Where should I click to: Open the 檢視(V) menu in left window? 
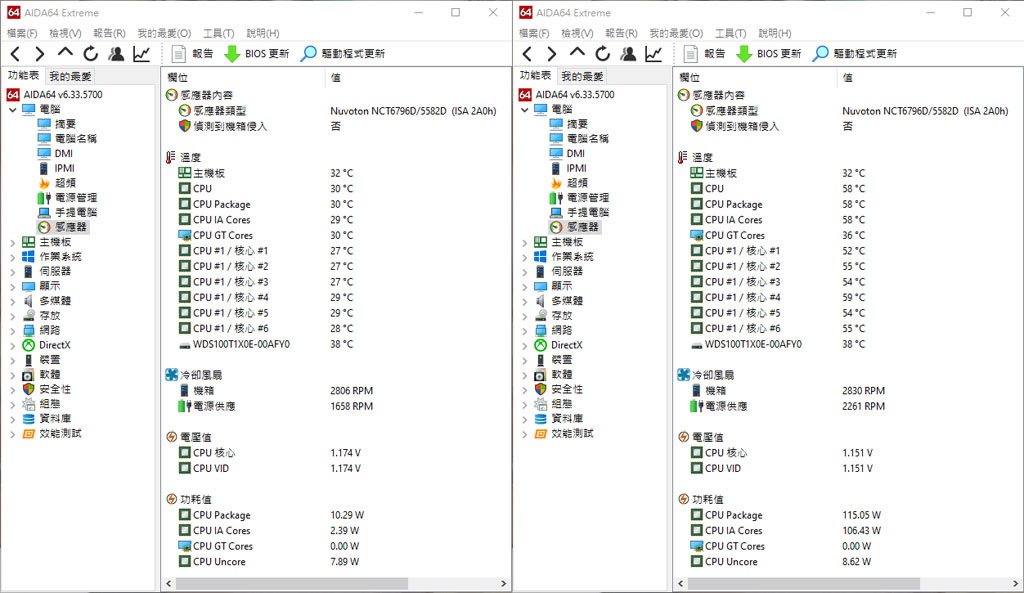65,33
